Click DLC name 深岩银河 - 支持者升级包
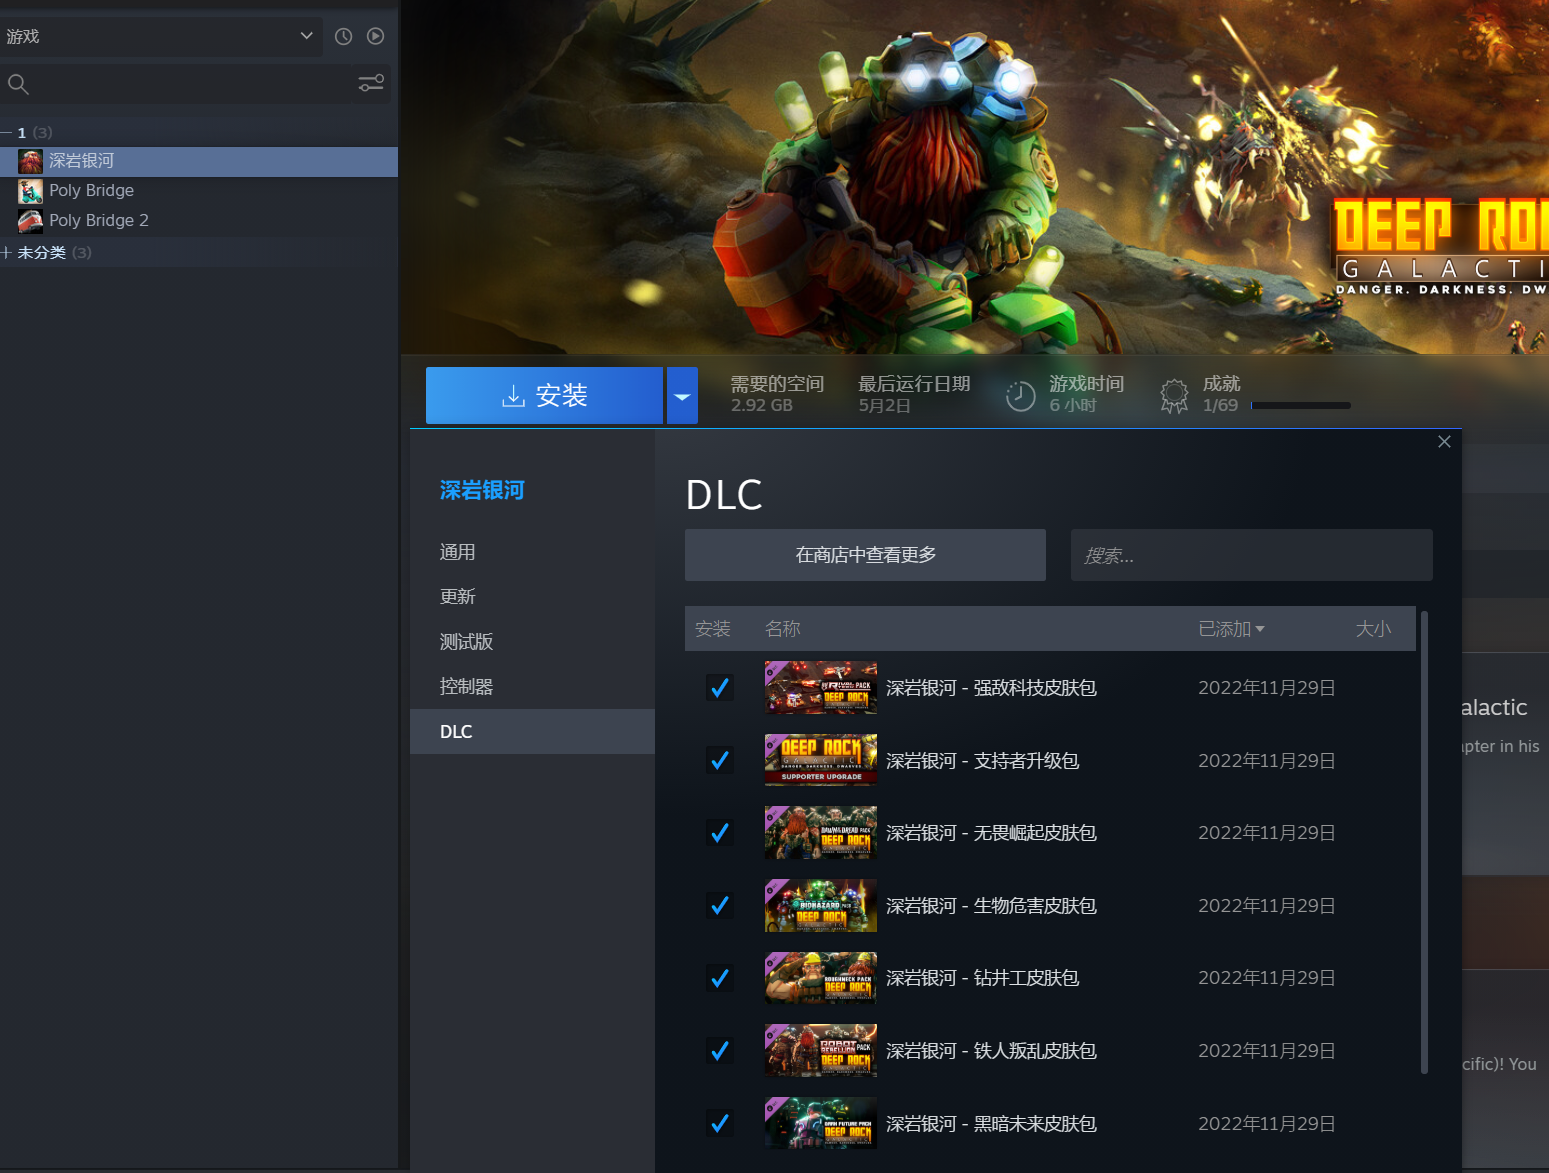Image resolution: width=1549 pixels, height=1173 pixels. pos(982,761)
